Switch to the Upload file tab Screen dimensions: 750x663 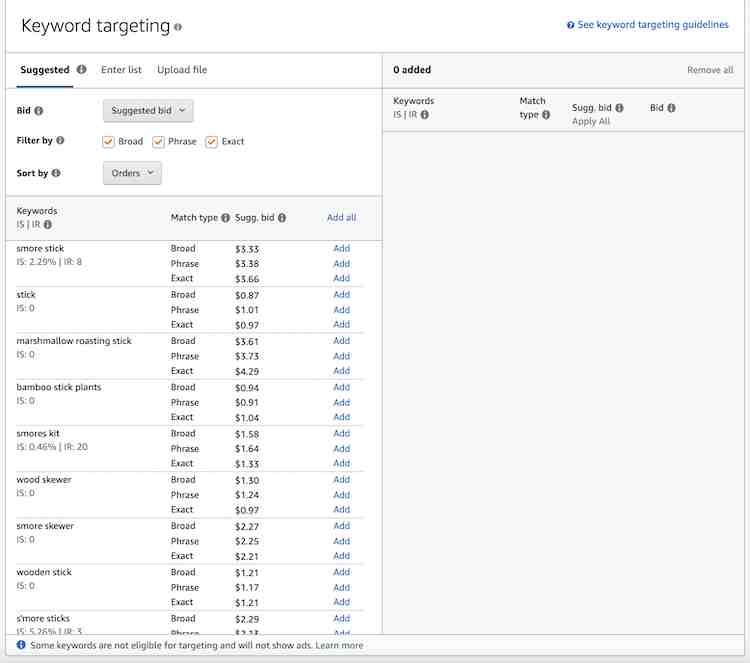182,70
